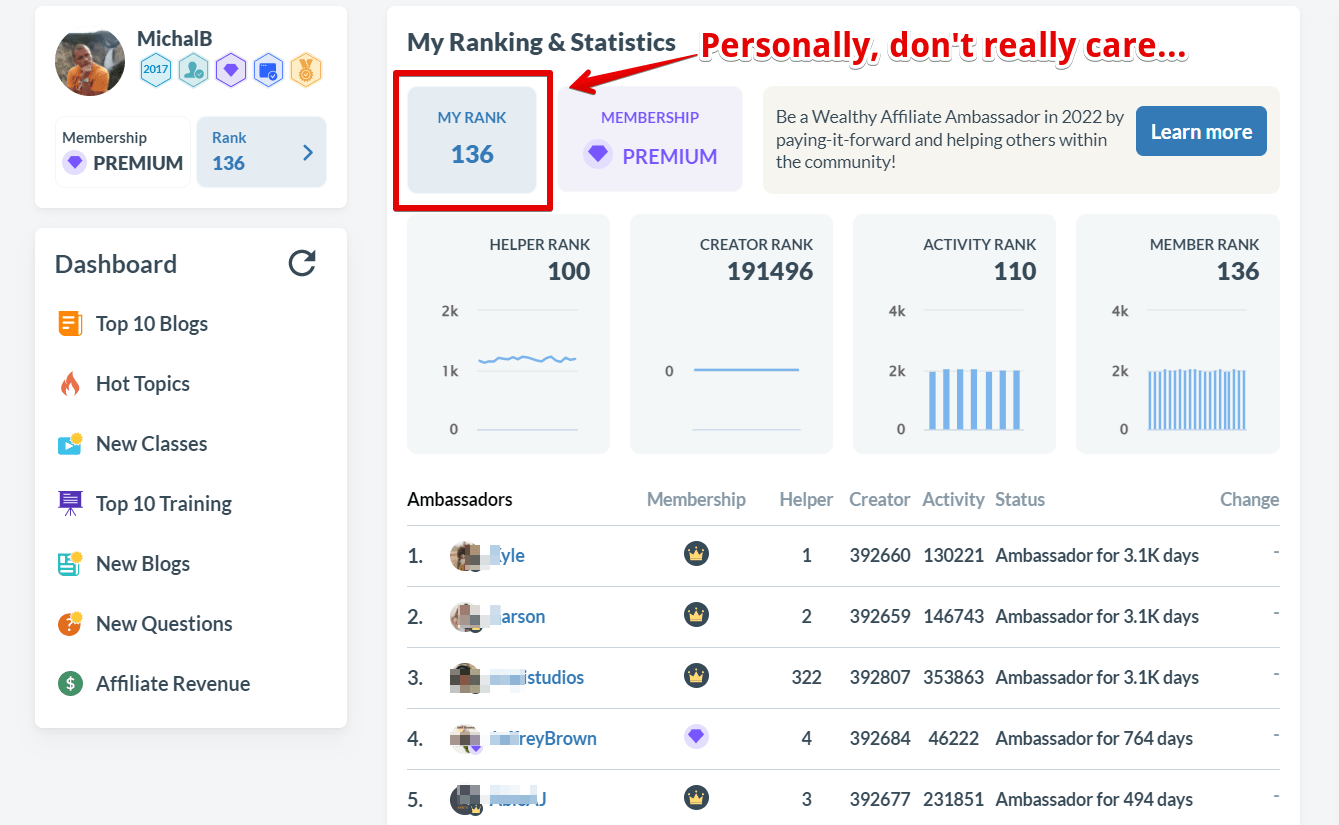Click the Activity column header
The width and height of the screenshot is (1339, 825).
pyautogui.click(x=953, y=499)
